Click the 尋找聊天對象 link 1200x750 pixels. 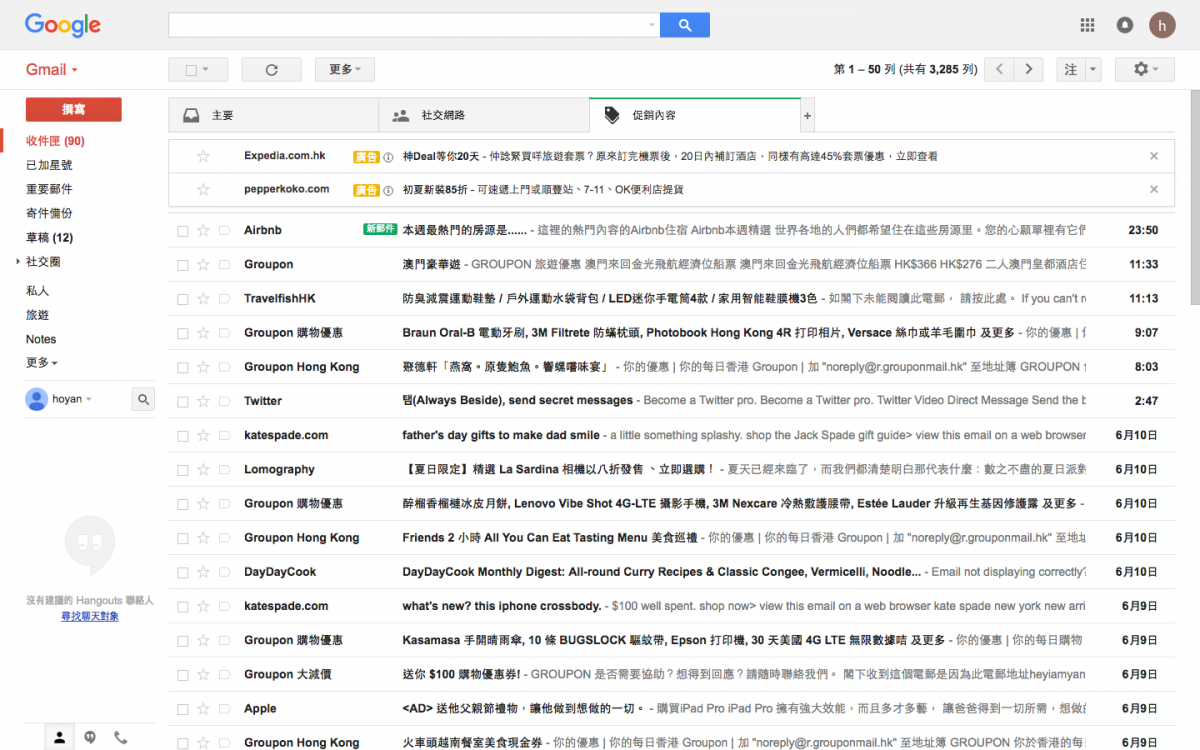[x=90, y=617]
